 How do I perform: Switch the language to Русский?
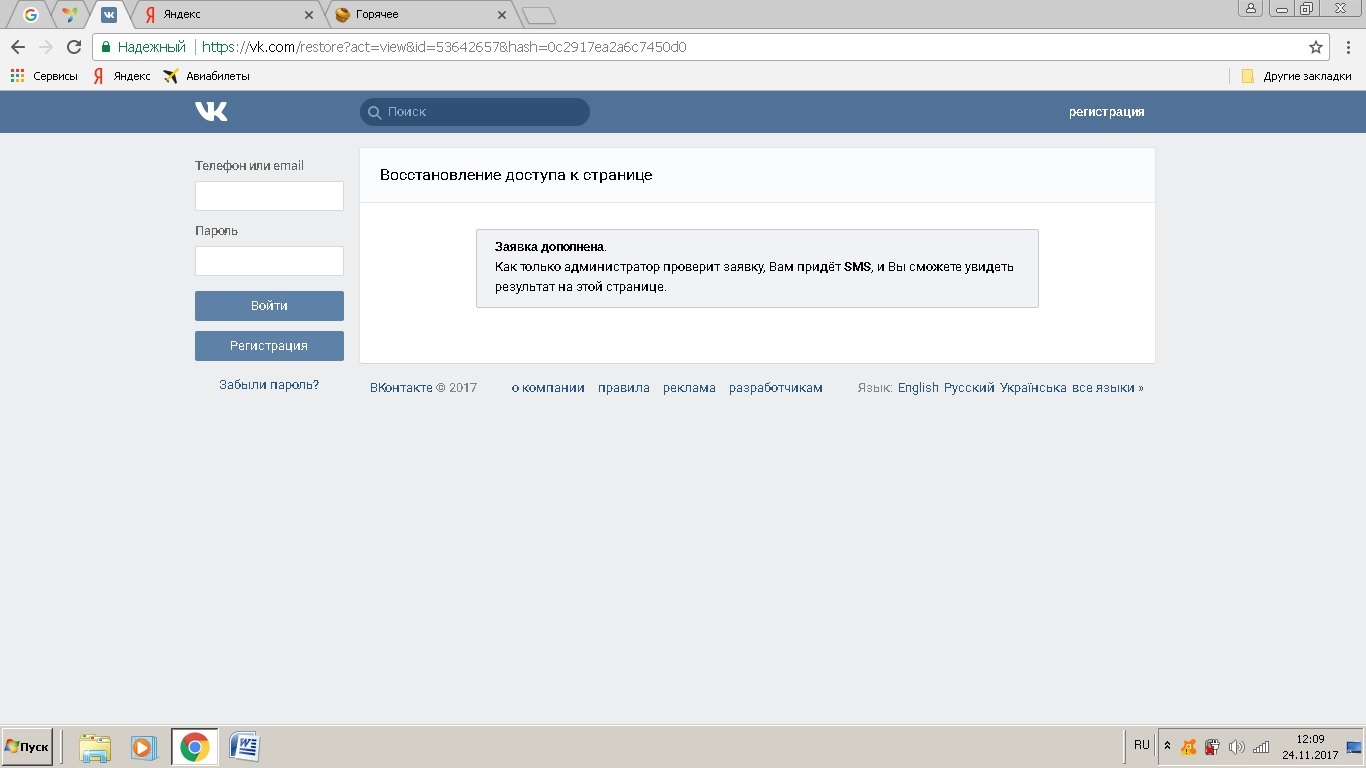969,388
